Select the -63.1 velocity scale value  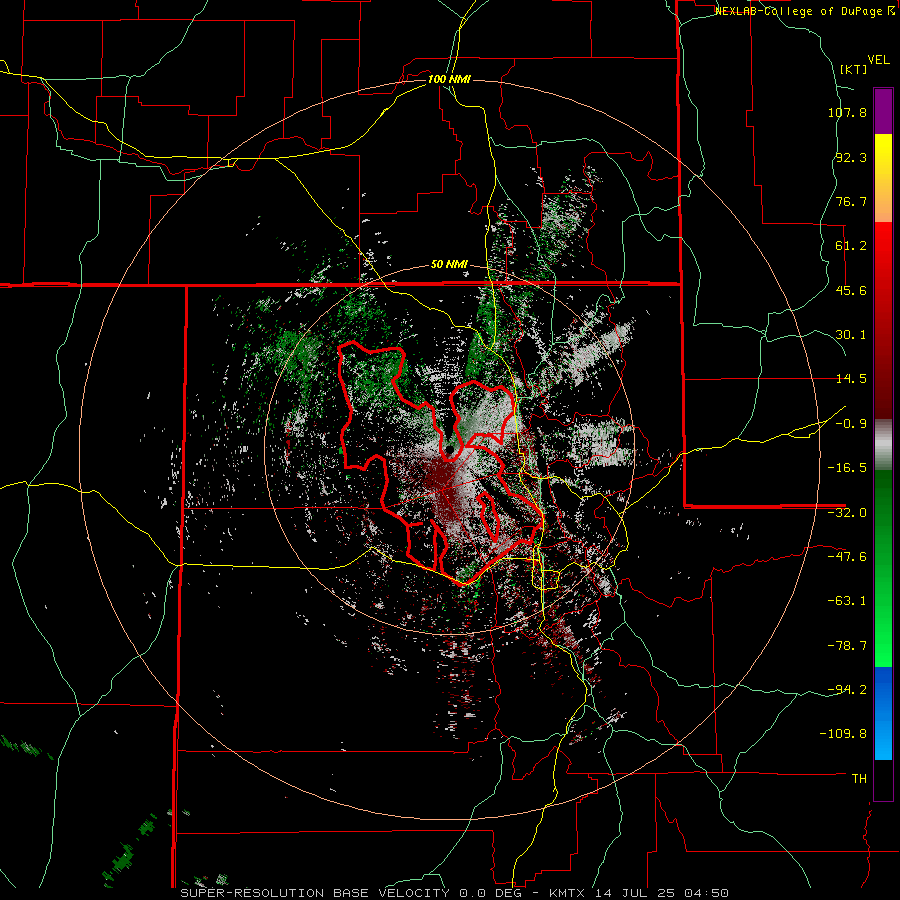tap(847, 601)
